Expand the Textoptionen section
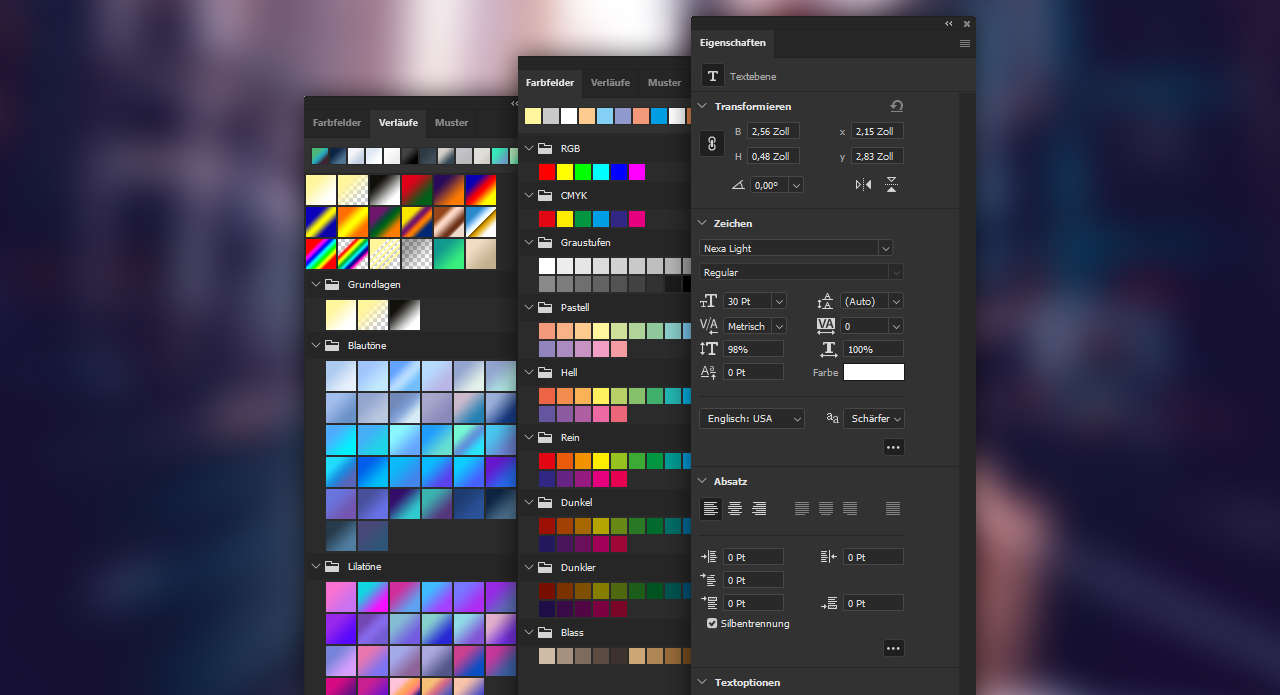Image resolution: width=1280 pixels, height=695 pixels. (x=702, y=682)
